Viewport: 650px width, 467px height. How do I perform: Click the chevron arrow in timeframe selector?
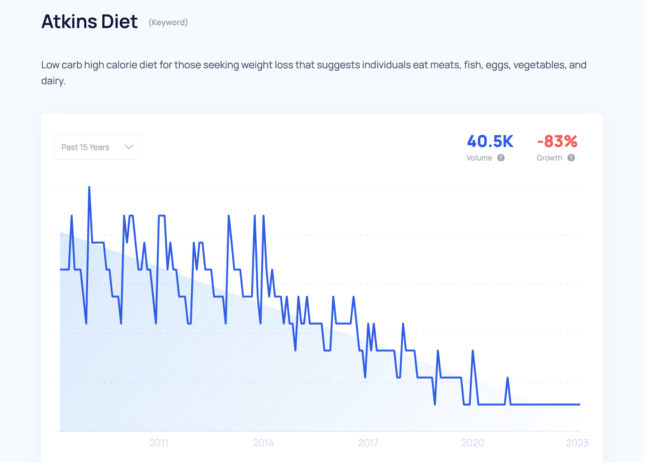point(129,147)
